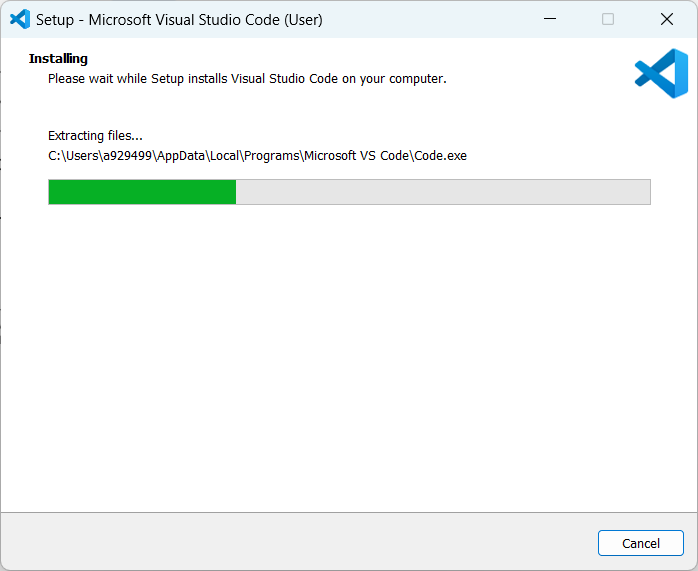The height and width of the screenshot is (571, 698).
Task: Click the large blue VS Code logo
Action: point(661,74)
